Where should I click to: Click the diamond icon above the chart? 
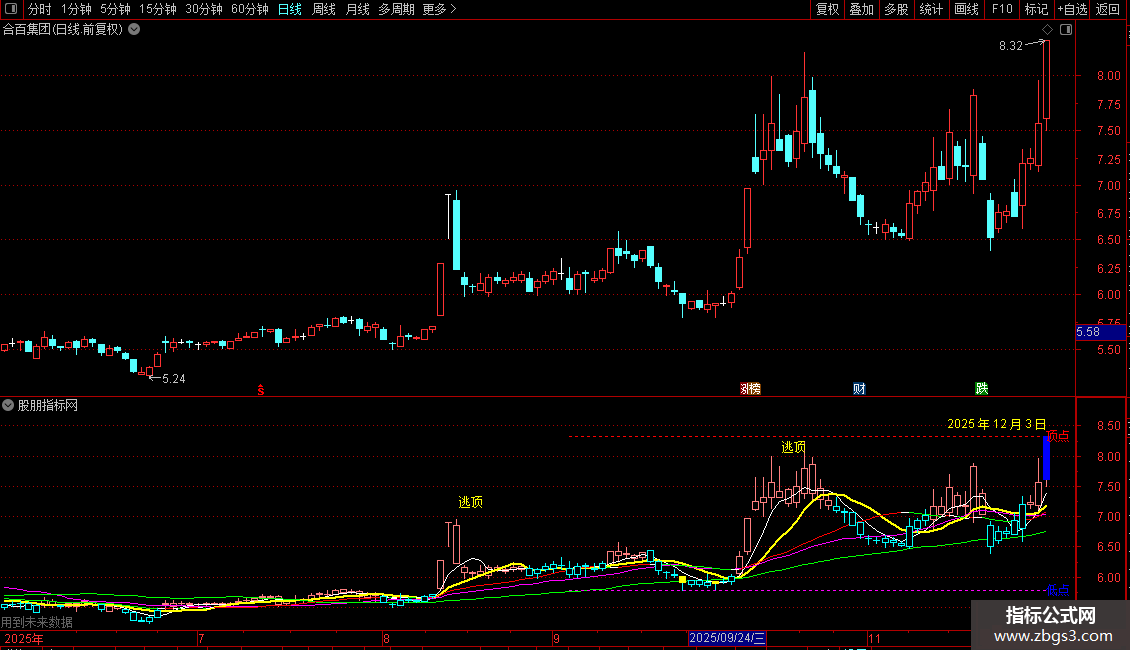pos(1047,30)
